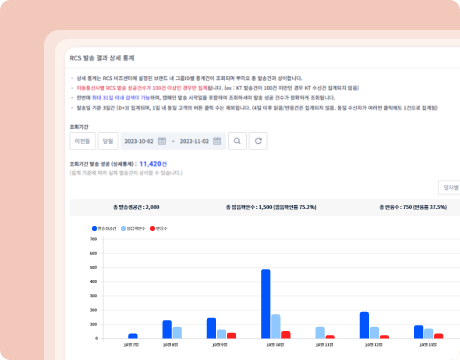
Task: Click the tallest dark blue bar near 500
Action: point(266,304)
